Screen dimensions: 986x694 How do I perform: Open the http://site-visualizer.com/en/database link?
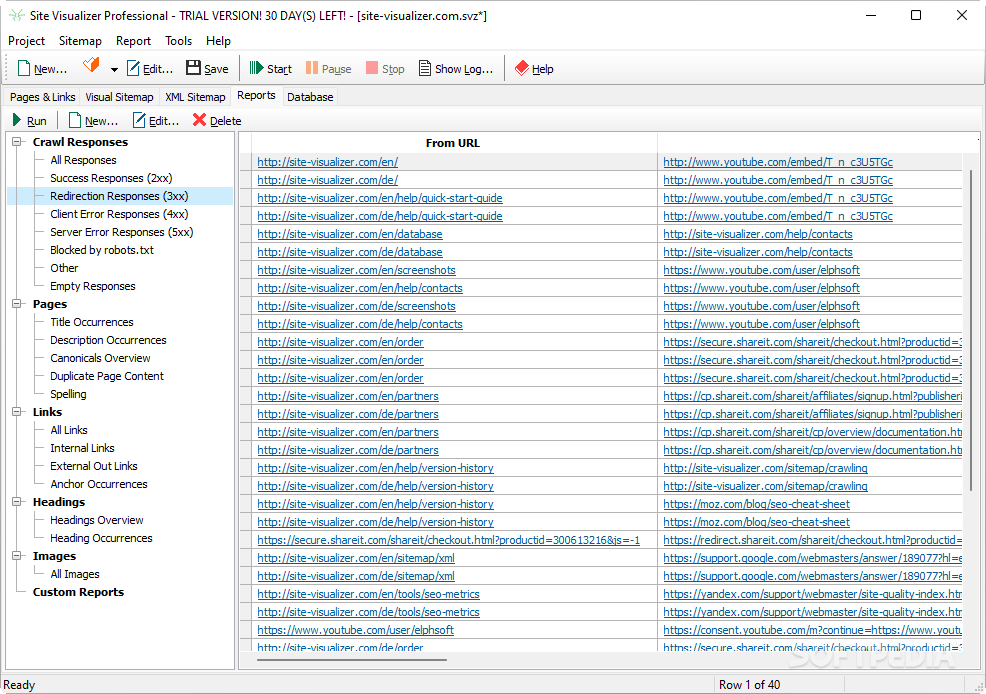(x=350, y=234)
